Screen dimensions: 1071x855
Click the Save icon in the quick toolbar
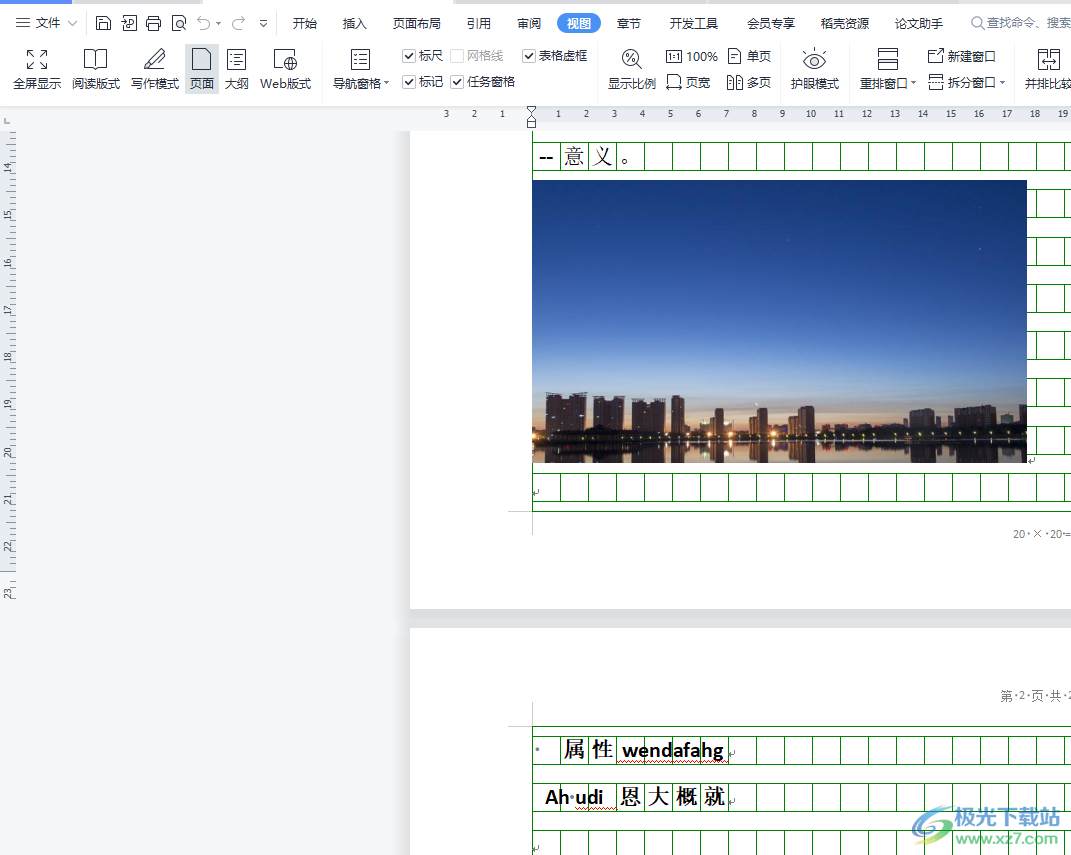pyautogui.click(x=103, y=23)
